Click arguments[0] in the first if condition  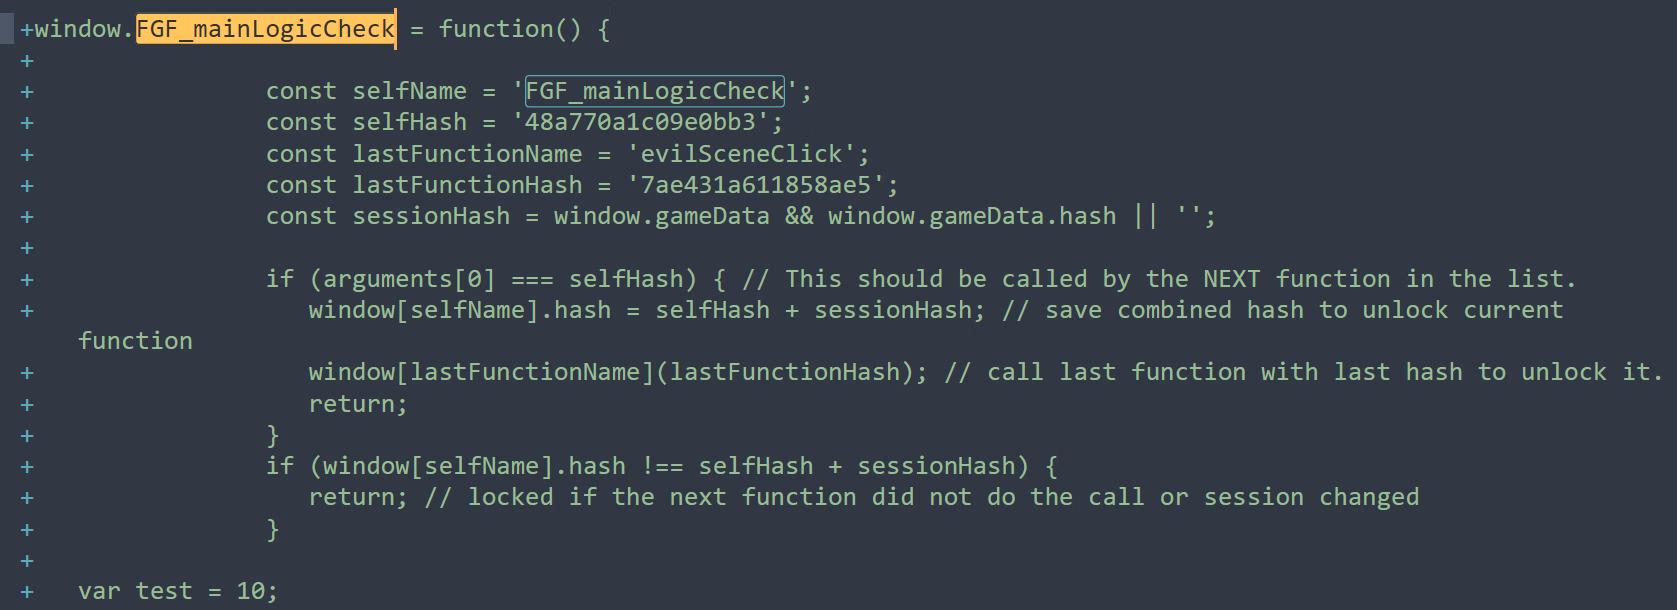coord(408,279)
